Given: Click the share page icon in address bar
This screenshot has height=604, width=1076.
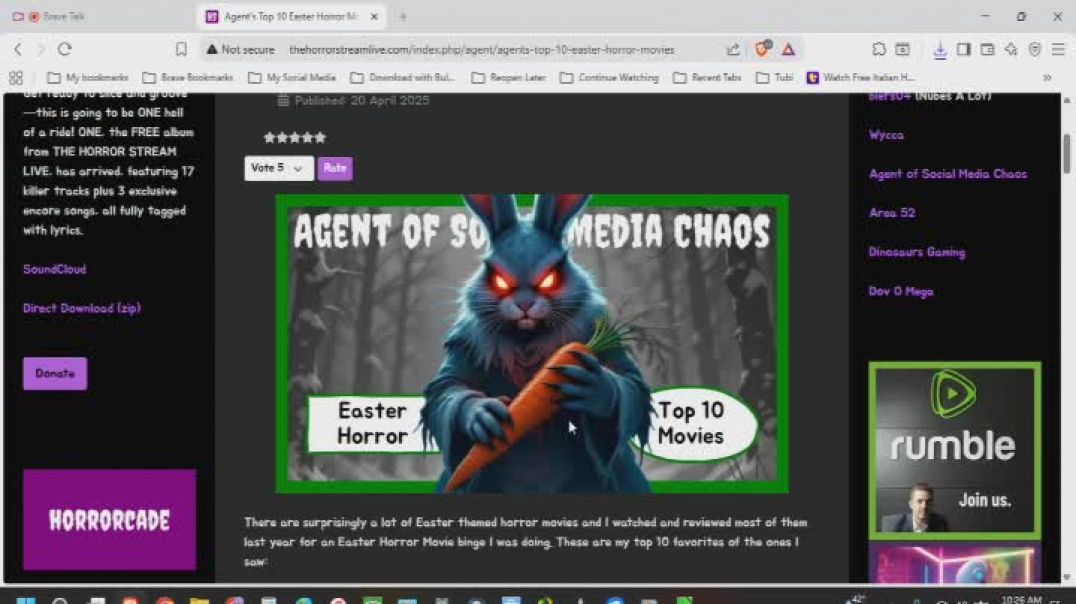Looking at the screenshot, I should tap(733, 49).
